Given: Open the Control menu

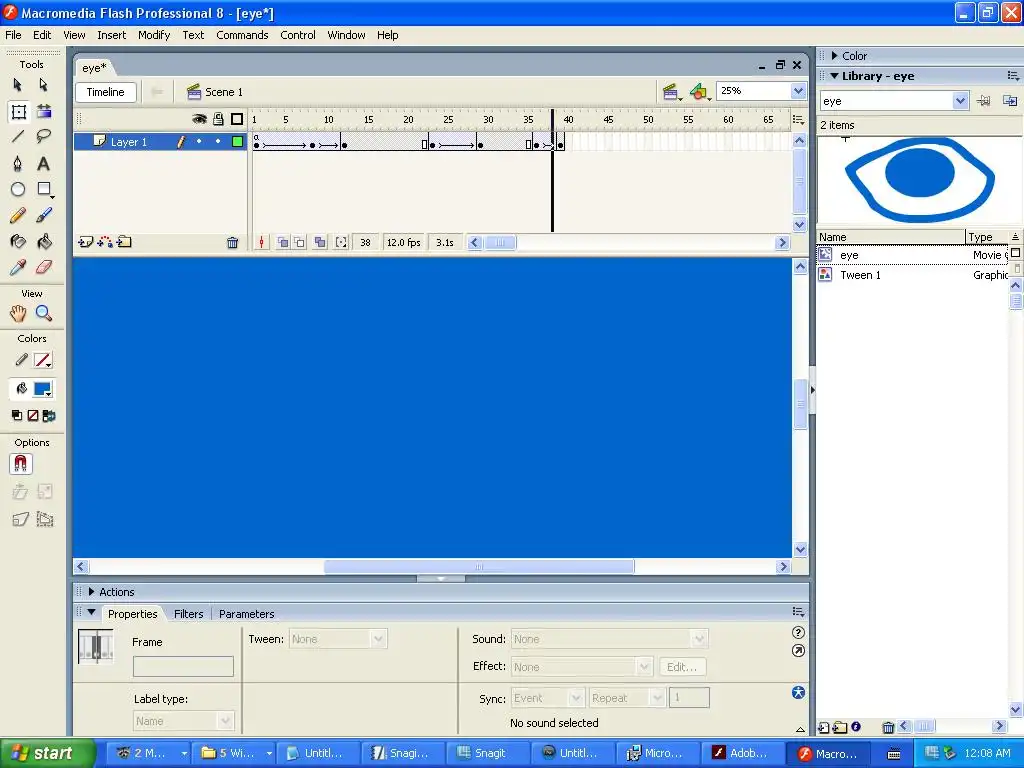Looking at the screenshot, I should 298,35.
